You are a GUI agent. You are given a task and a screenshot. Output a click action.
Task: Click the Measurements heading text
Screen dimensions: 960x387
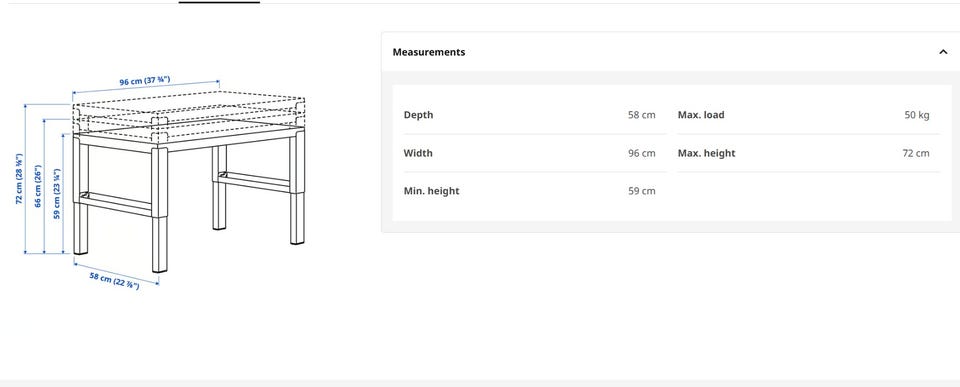(x=429, y=52)
